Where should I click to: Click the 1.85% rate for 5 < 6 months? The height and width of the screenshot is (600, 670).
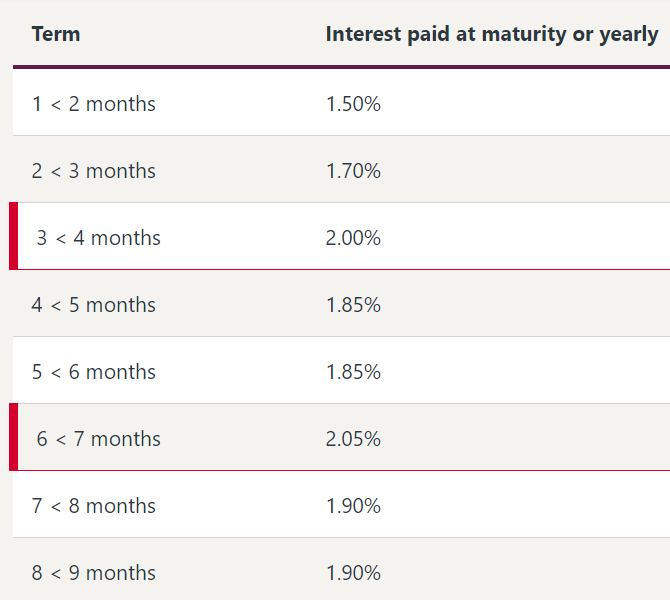click(353, 372)
